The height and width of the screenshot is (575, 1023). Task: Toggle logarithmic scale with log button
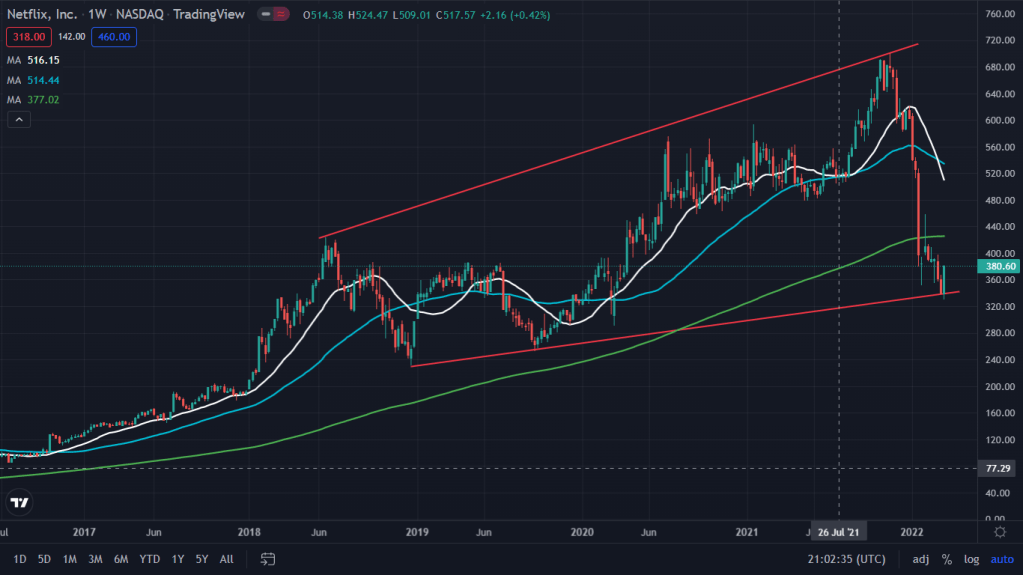pos(970,558)
